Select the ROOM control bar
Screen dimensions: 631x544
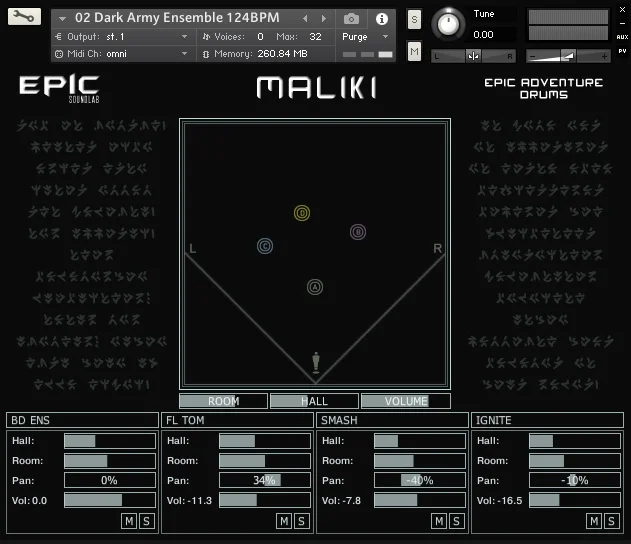tap(223, 401)
